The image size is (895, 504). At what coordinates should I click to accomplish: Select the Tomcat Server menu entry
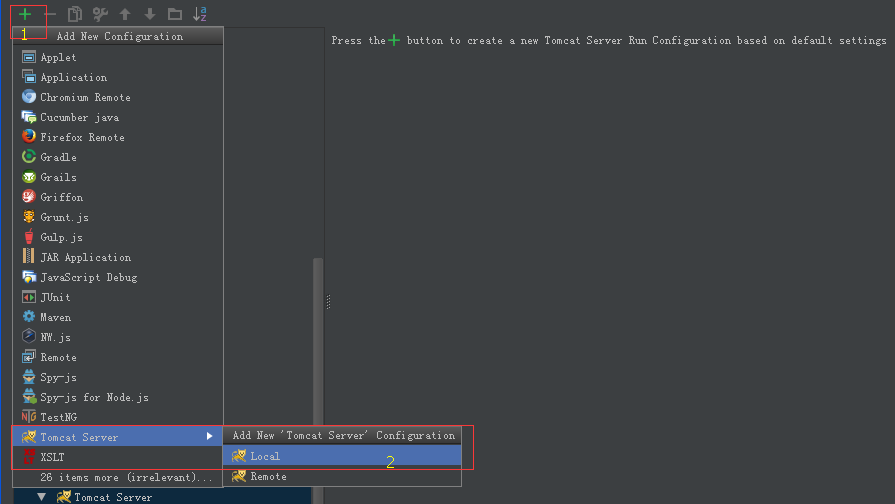(x=118, y=437)
